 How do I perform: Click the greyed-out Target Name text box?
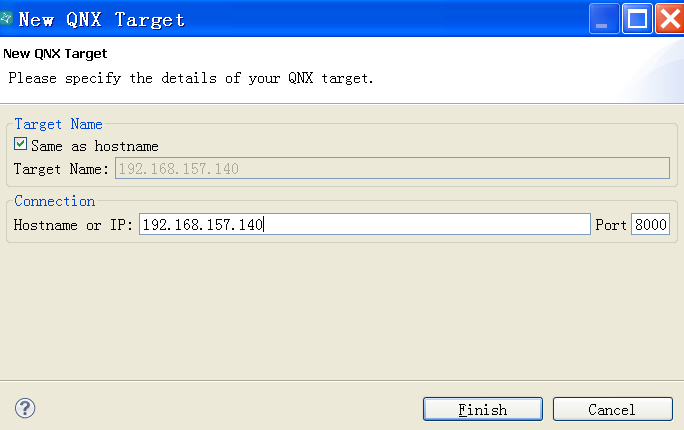[392, 168]
